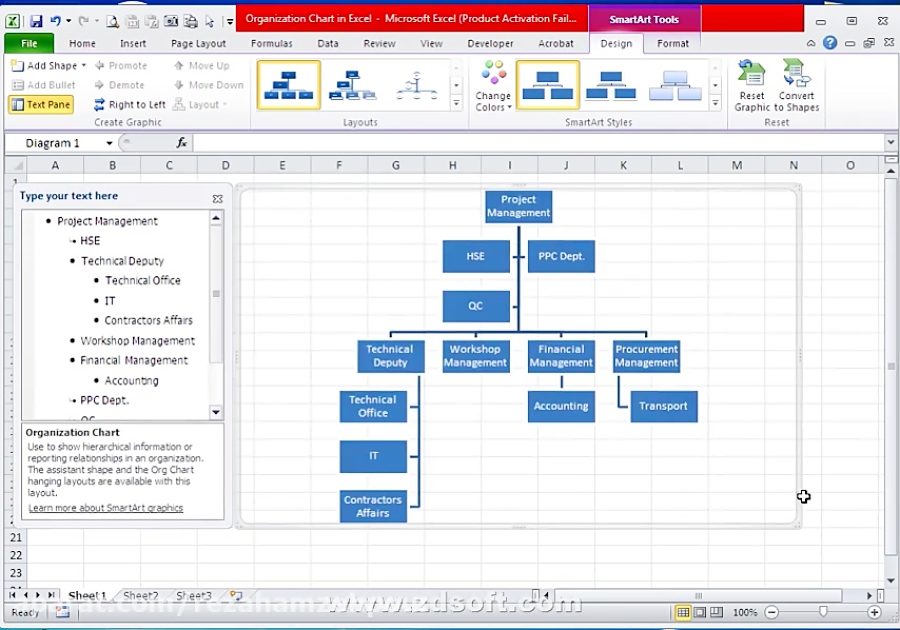This screenshot has width=900, height=630.
Task: Click the Page Break Preview status bar icon
Action: coord(716,613)
